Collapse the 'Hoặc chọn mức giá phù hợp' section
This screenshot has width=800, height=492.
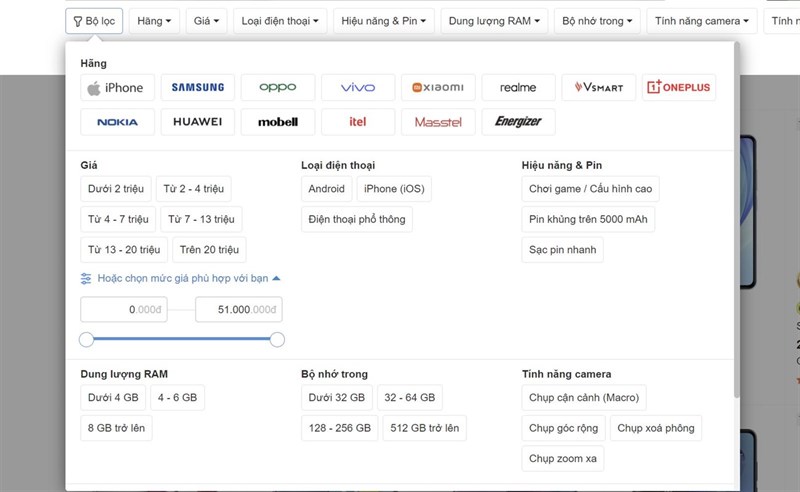pos(181,278)
